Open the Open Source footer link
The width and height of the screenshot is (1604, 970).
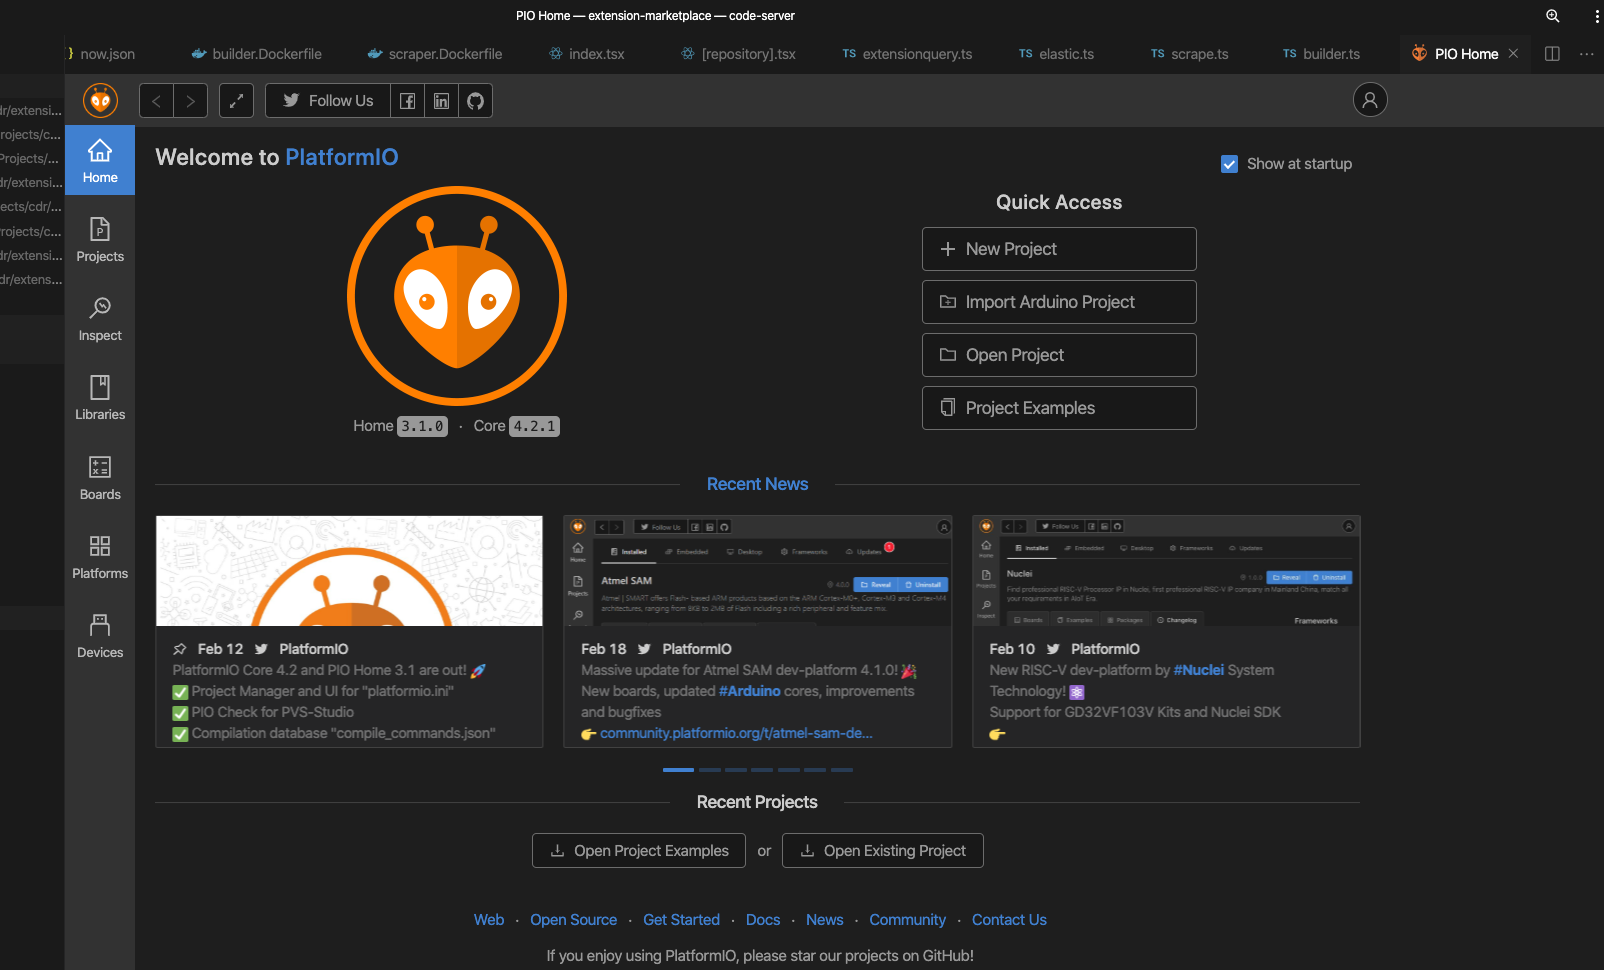pos(573,920)
